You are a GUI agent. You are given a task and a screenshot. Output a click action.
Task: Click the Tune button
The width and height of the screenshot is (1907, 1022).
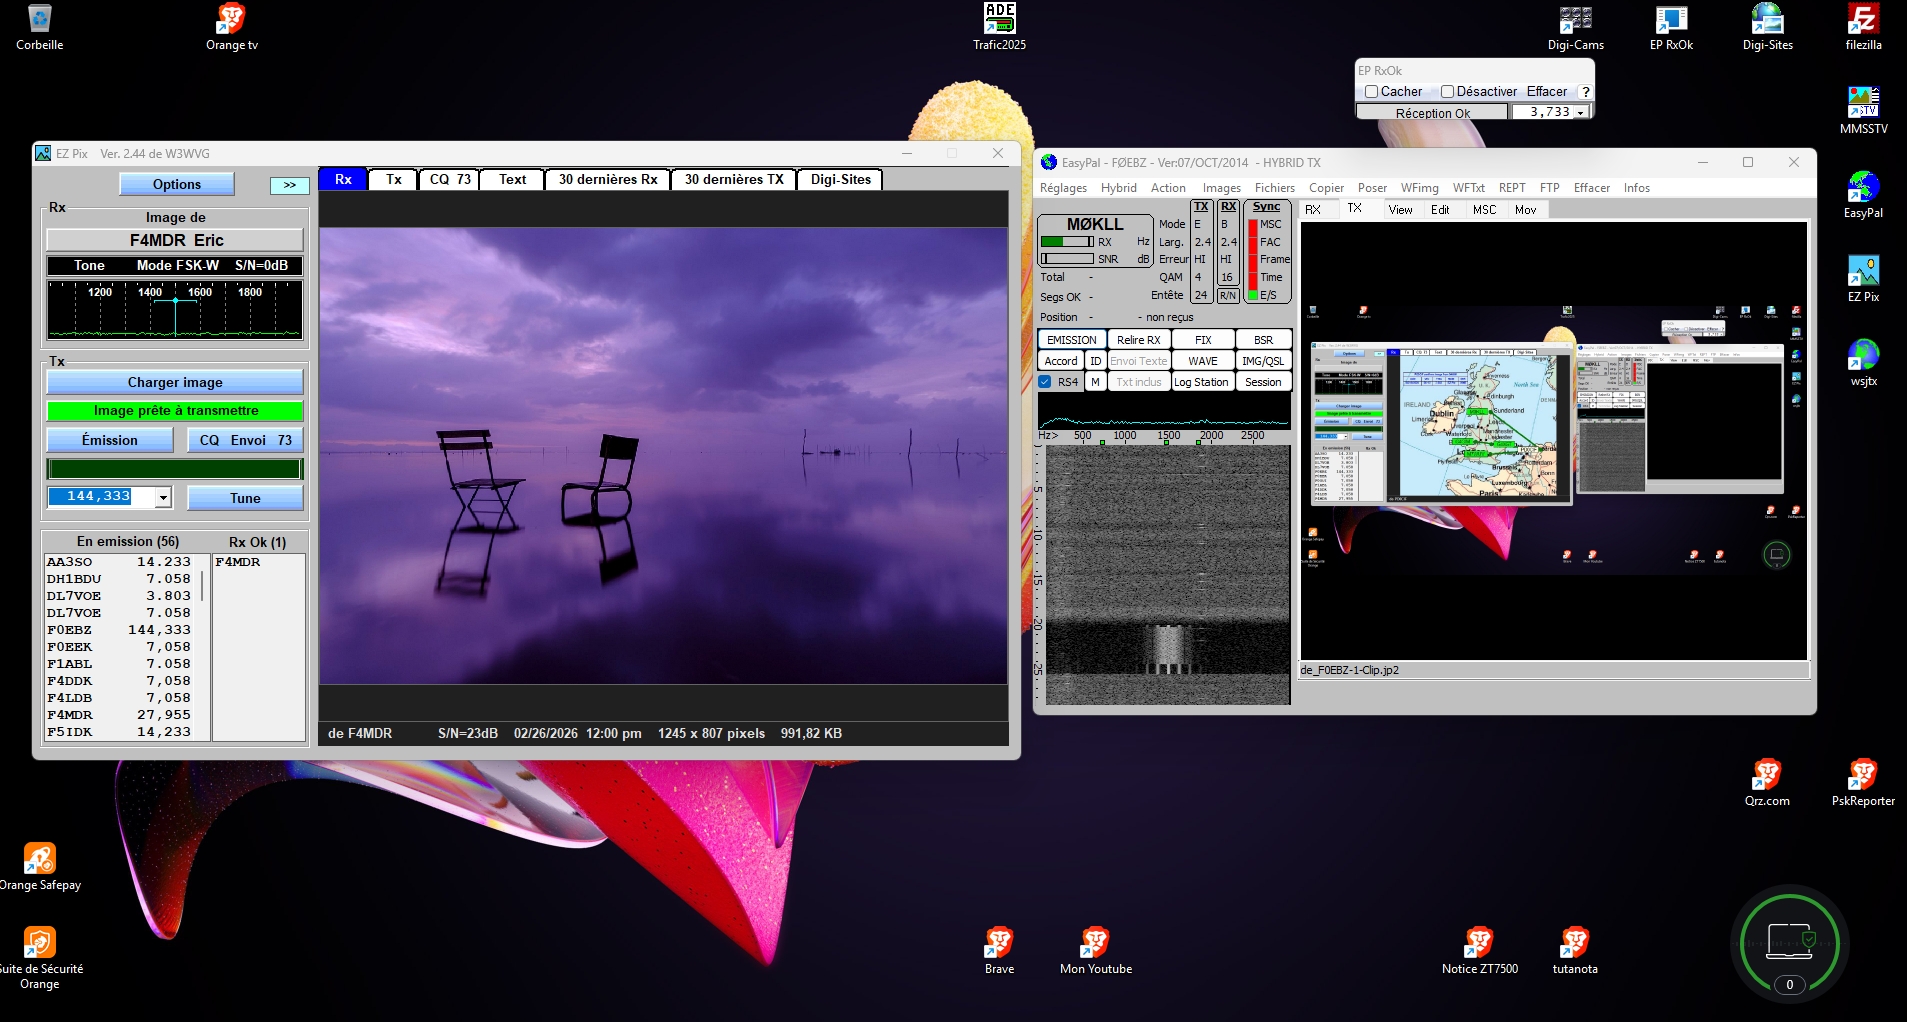[245, 498]
